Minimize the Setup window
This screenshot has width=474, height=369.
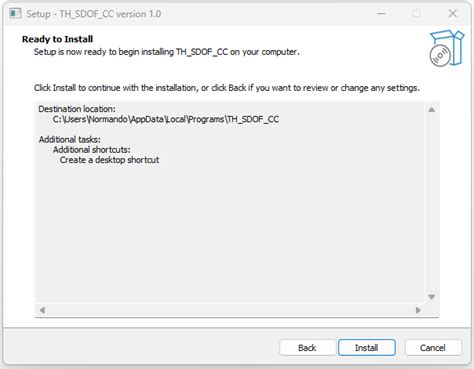tap(382, 14)
